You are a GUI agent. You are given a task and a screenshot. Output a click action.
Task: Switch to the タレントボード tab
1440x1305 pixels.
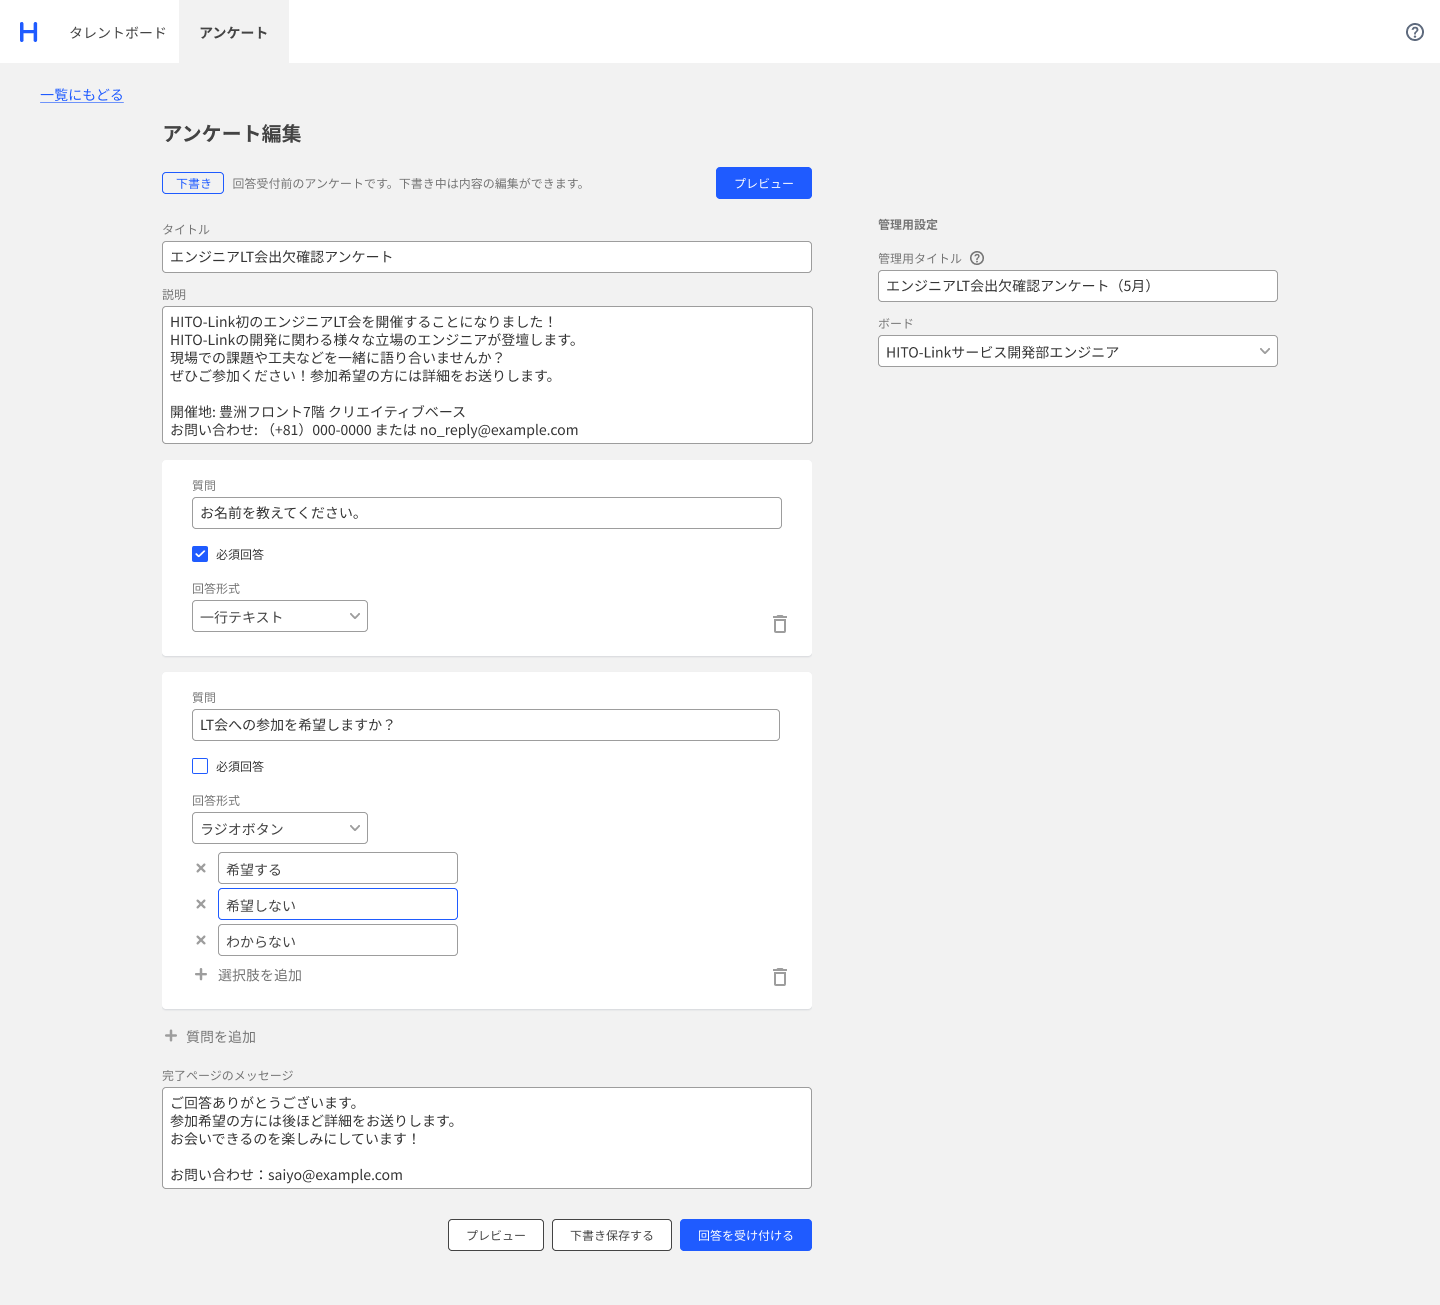[118, 32]
